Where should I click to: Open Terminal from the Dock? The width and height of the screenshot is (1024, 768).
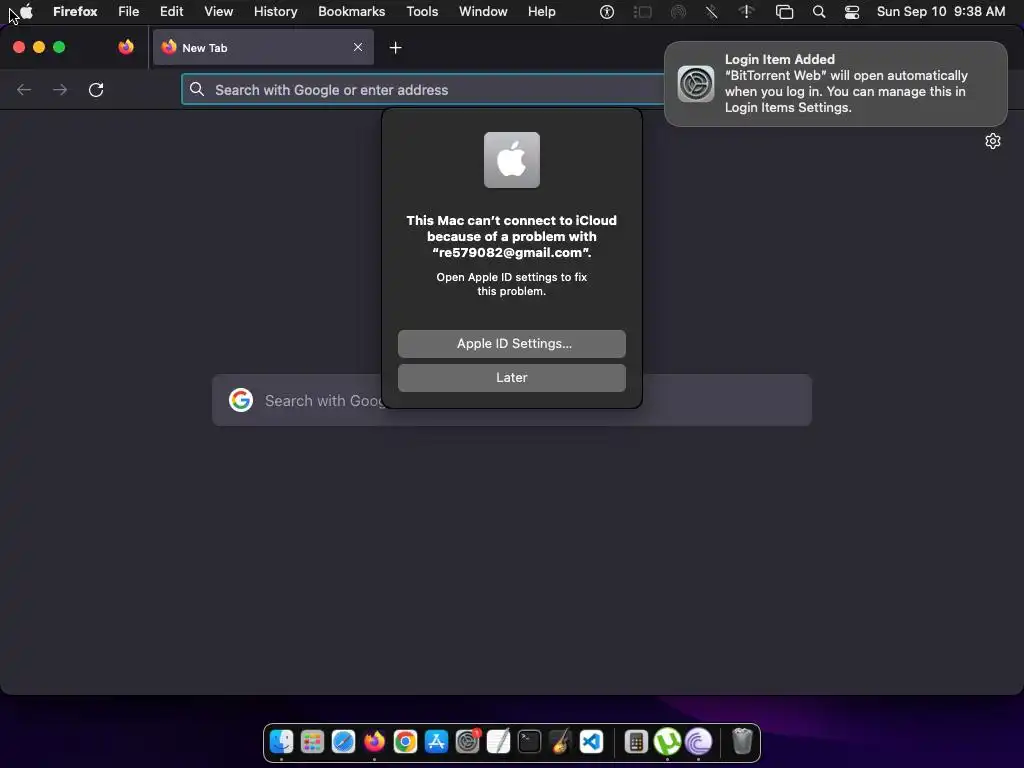[x=529, y=742]
